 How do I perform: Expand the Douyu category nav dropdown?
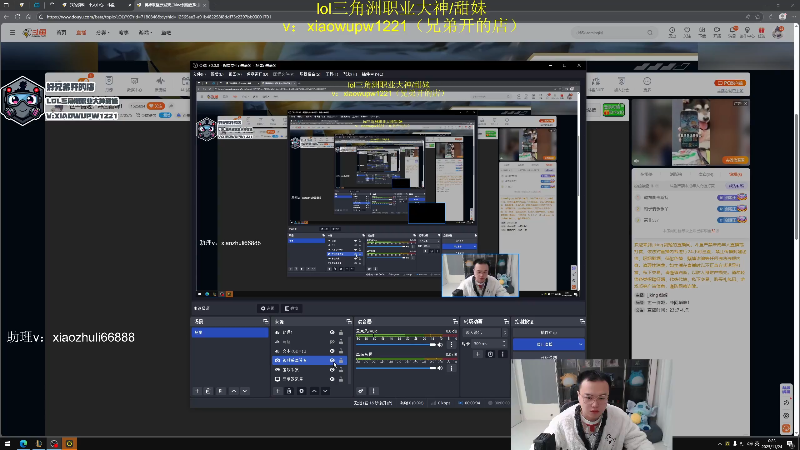point(103,33)
